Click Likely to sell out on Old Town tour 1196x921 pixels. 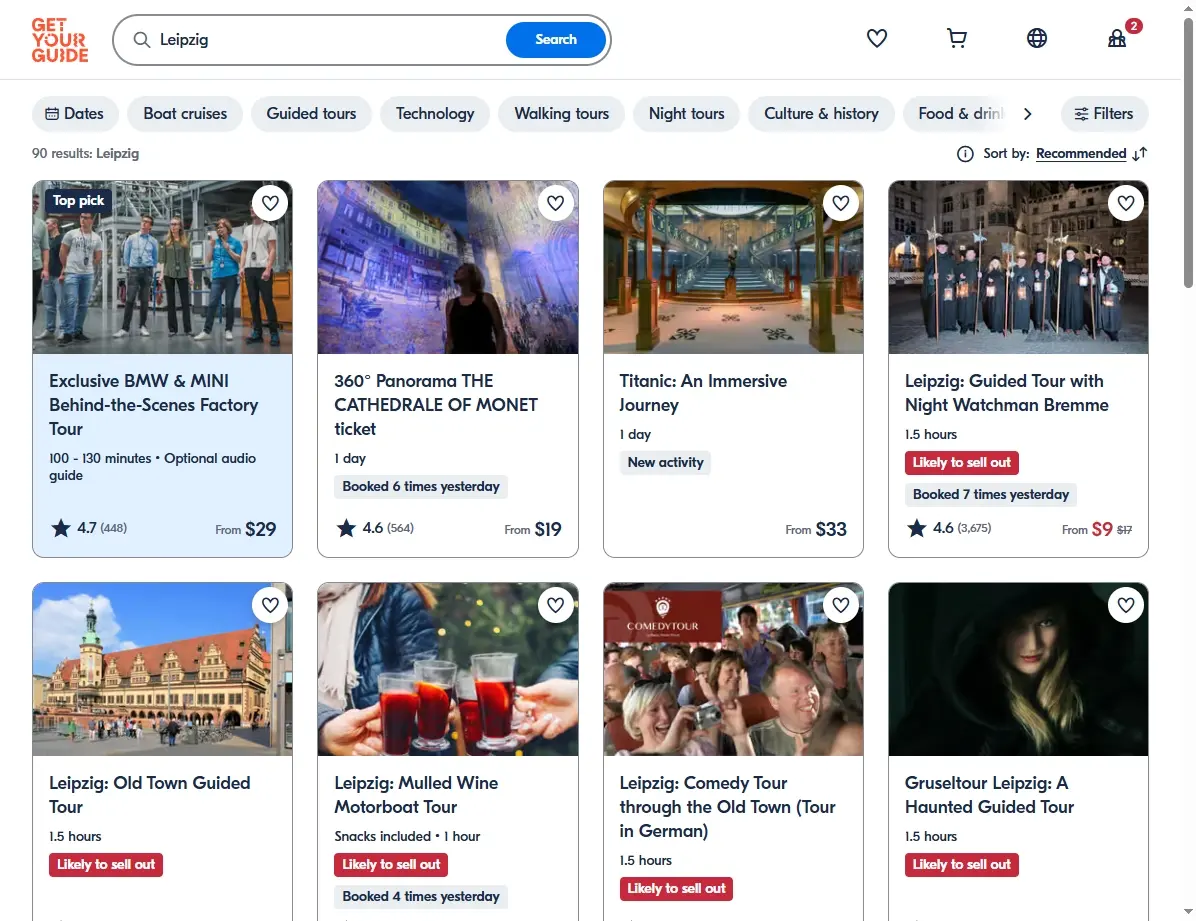[106, 865]
